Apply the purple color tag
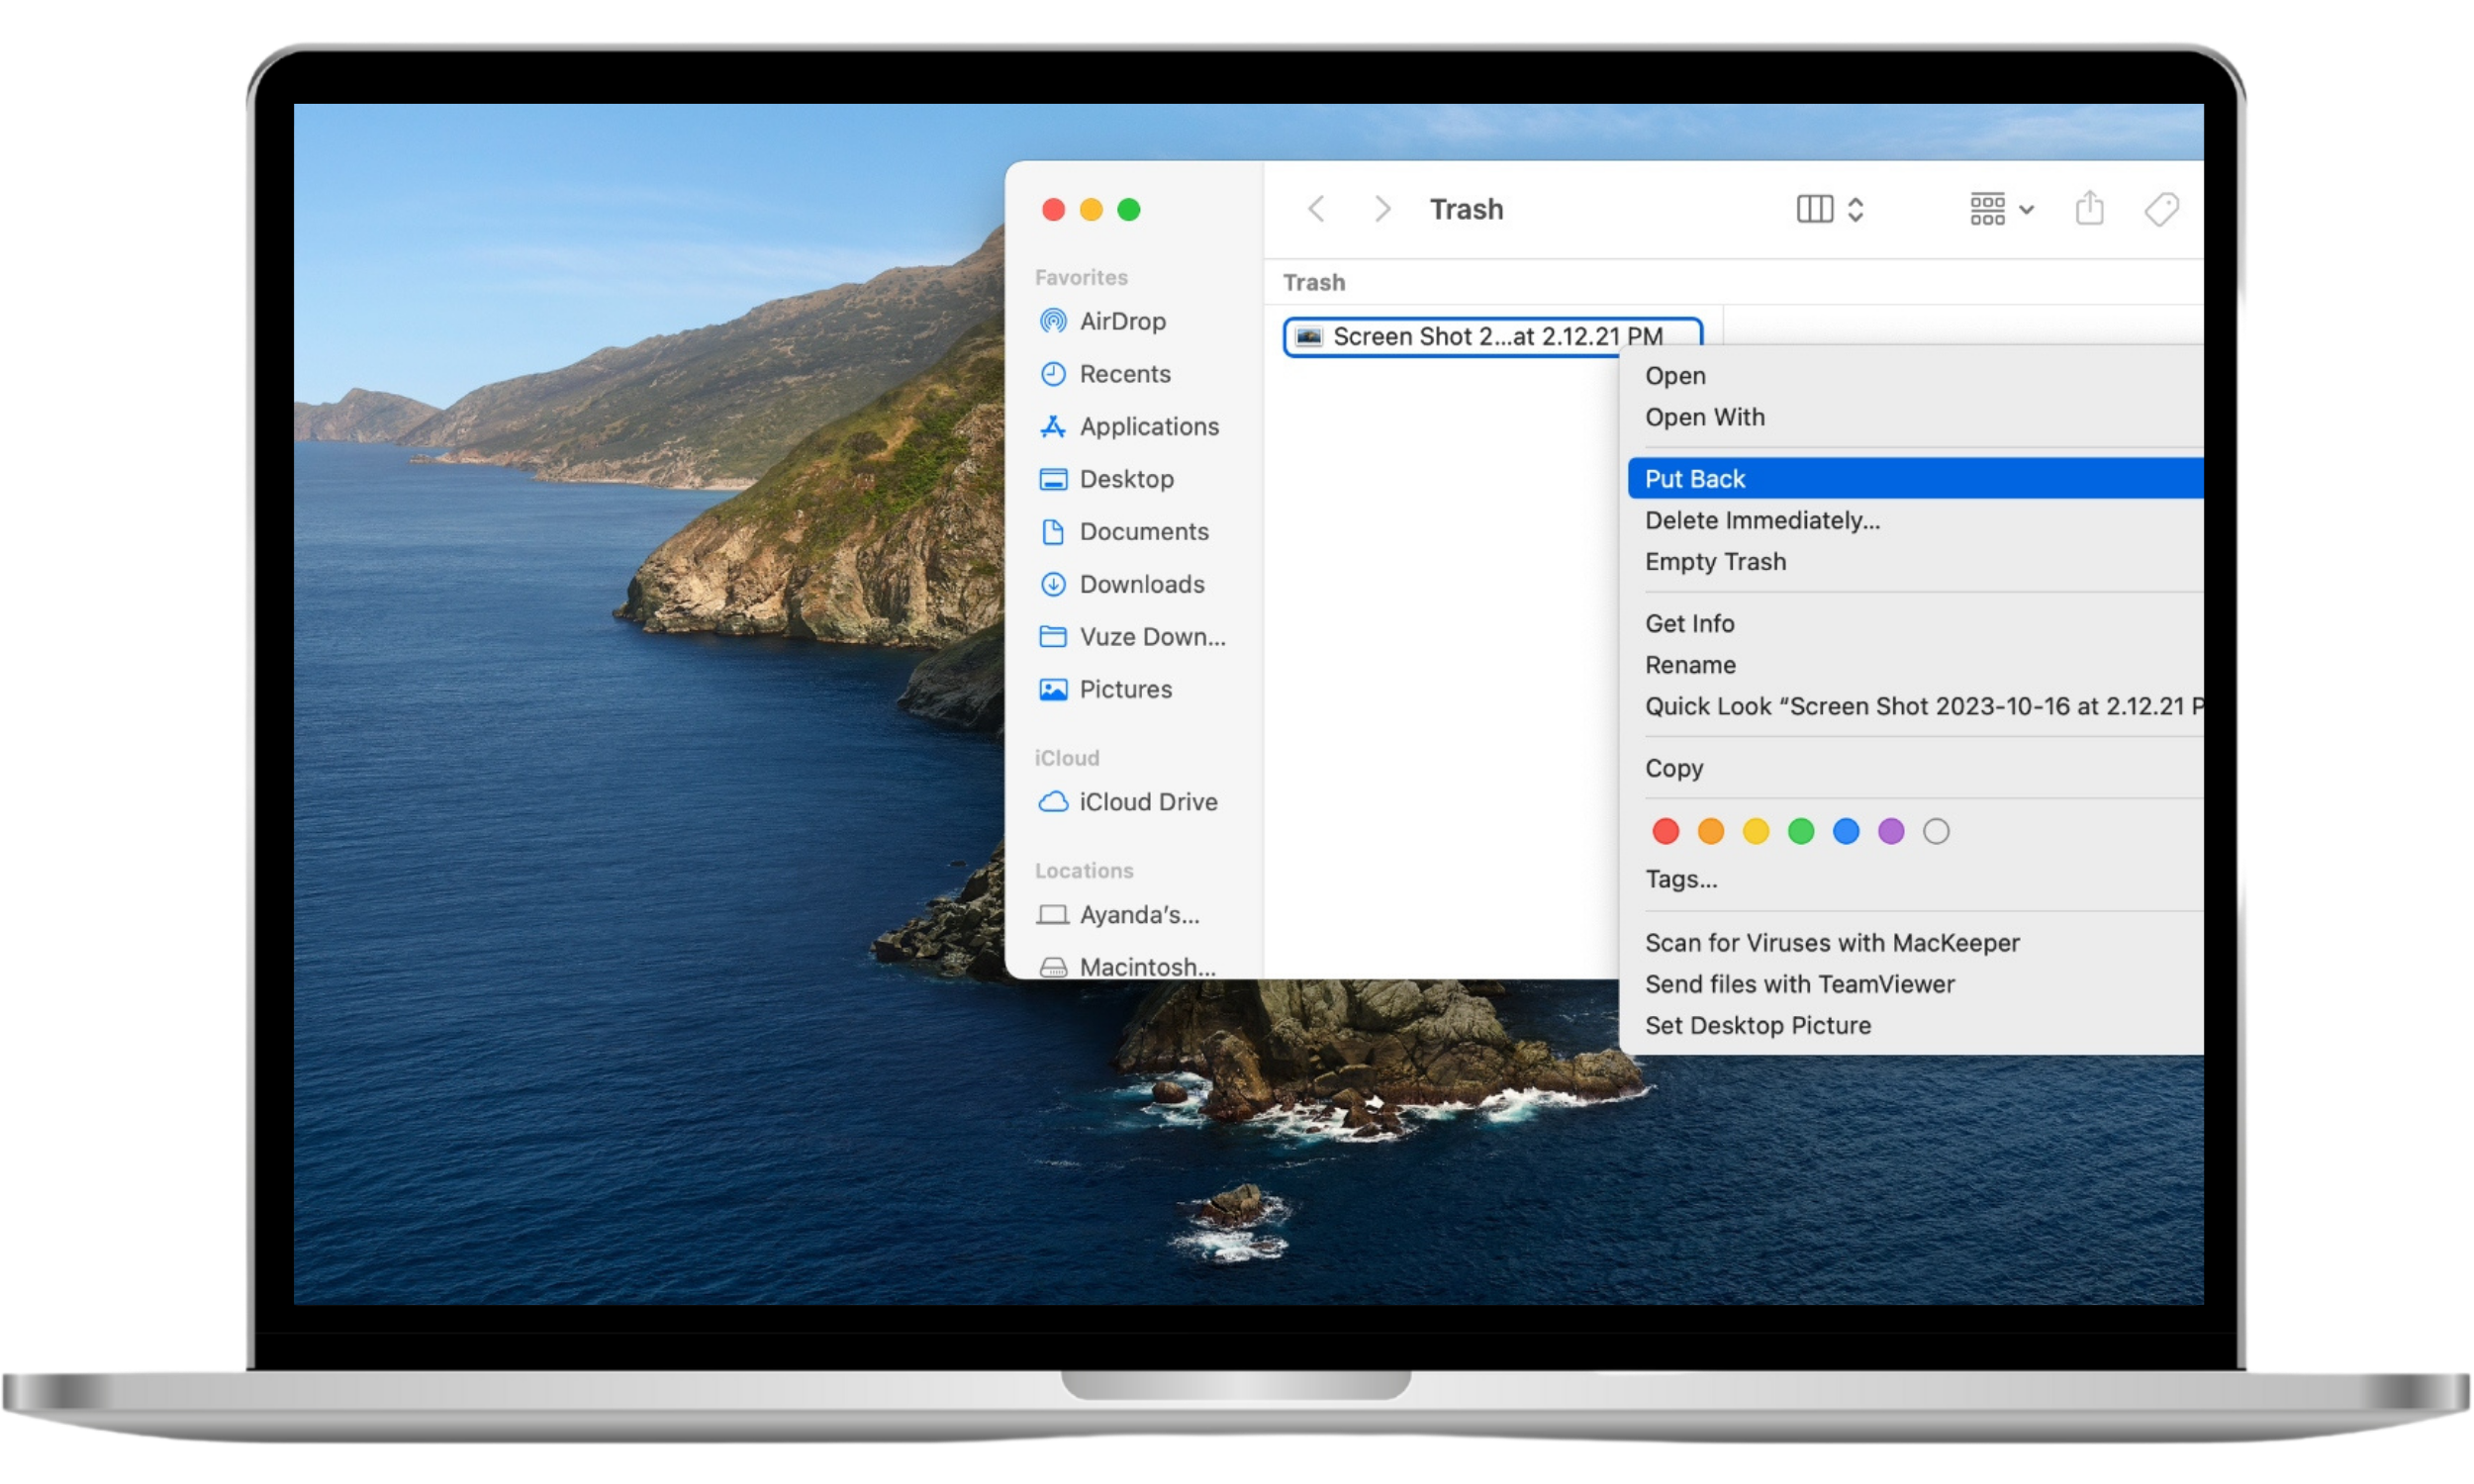2474x1484 pixels. point(1890,831)
